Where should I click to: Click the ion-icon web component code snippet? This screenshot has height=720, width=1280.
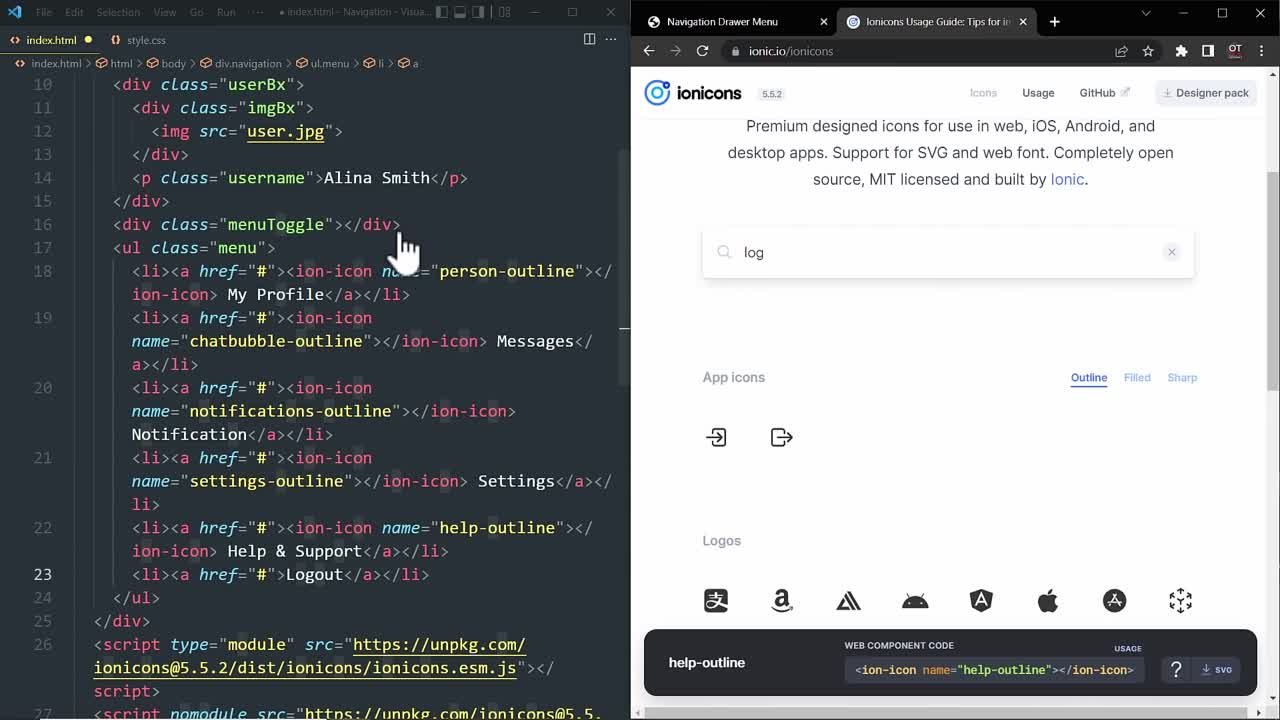pos(994,670)
